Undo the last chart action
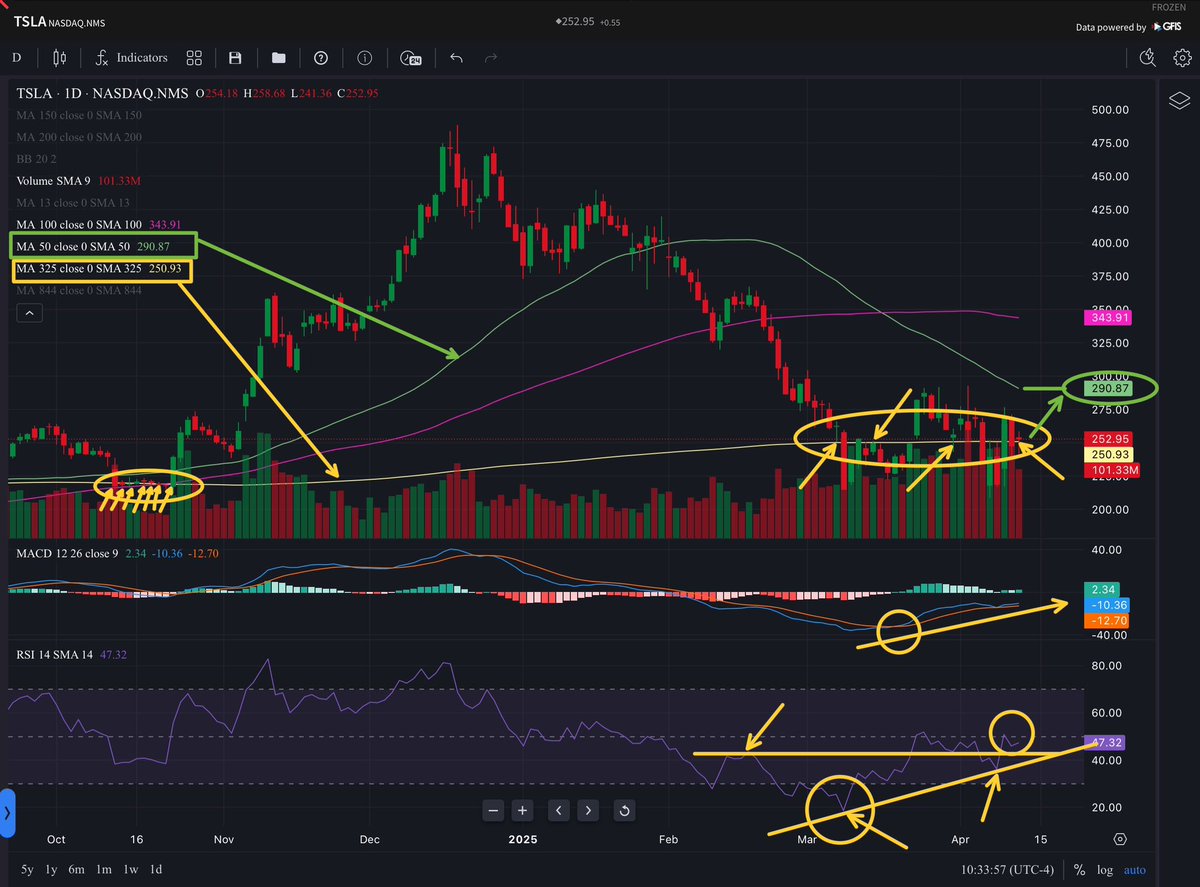Screen dimensions: 1200x887 456,58
